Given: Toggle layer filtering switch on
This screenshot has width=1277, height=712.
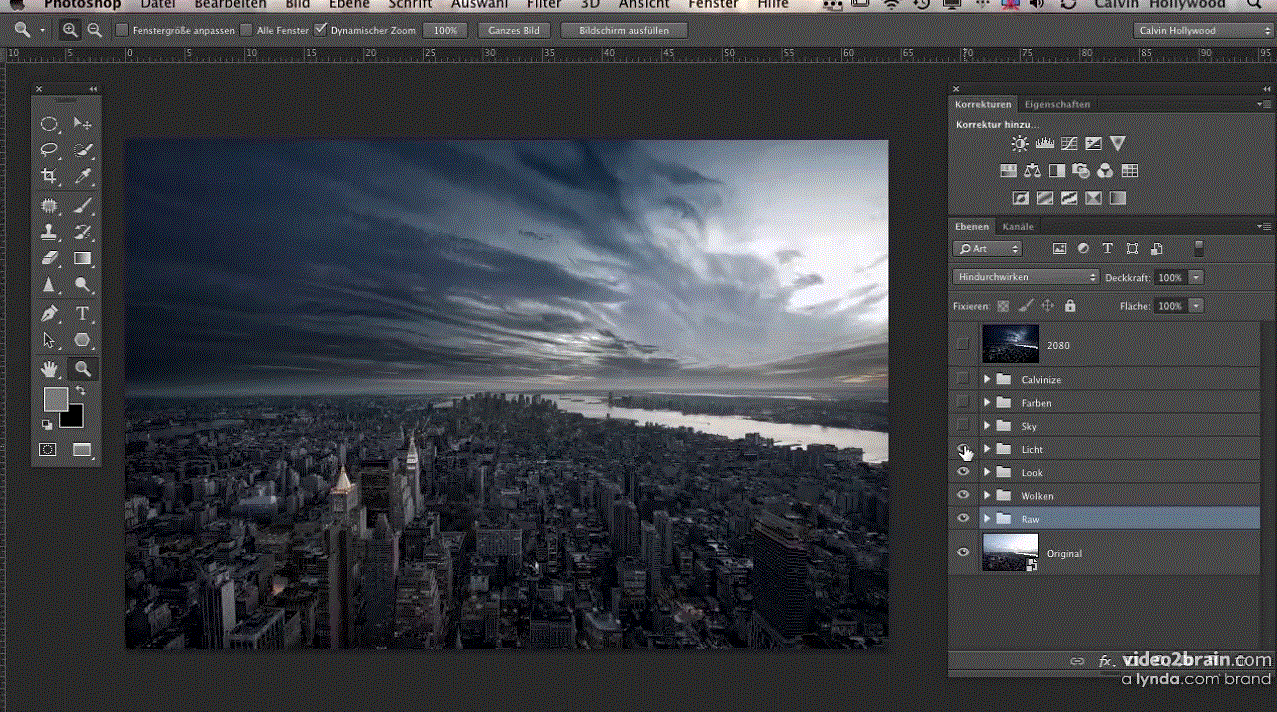Looking at the screenshot, I should (1199, 249).
